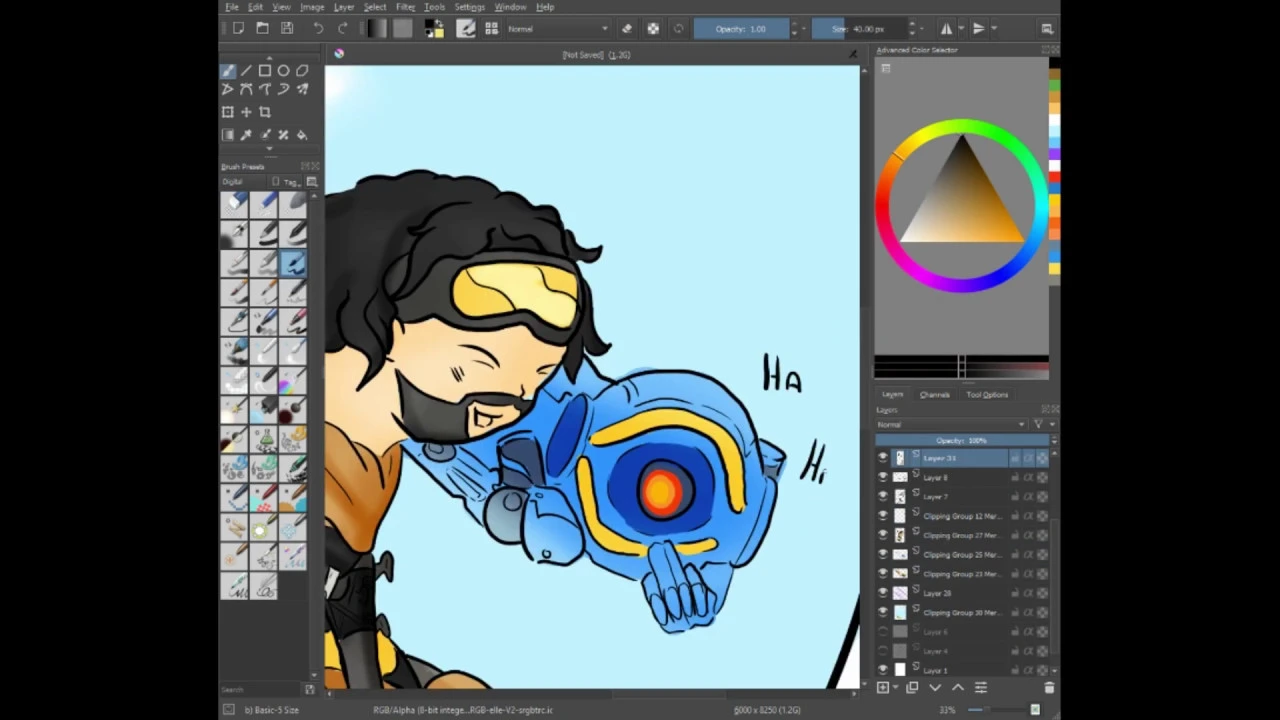Screen dimensions: 1280x720
Task: Open the brush editor settings
Action: coord(466,29)
